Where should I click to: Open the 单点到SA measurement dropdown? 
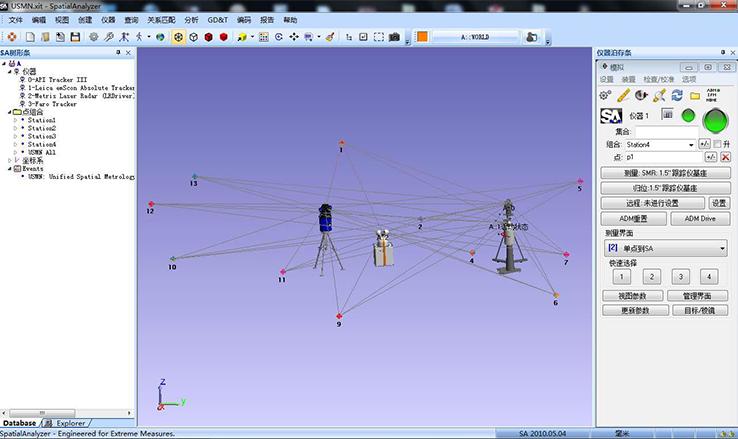[x=722, y=248]
